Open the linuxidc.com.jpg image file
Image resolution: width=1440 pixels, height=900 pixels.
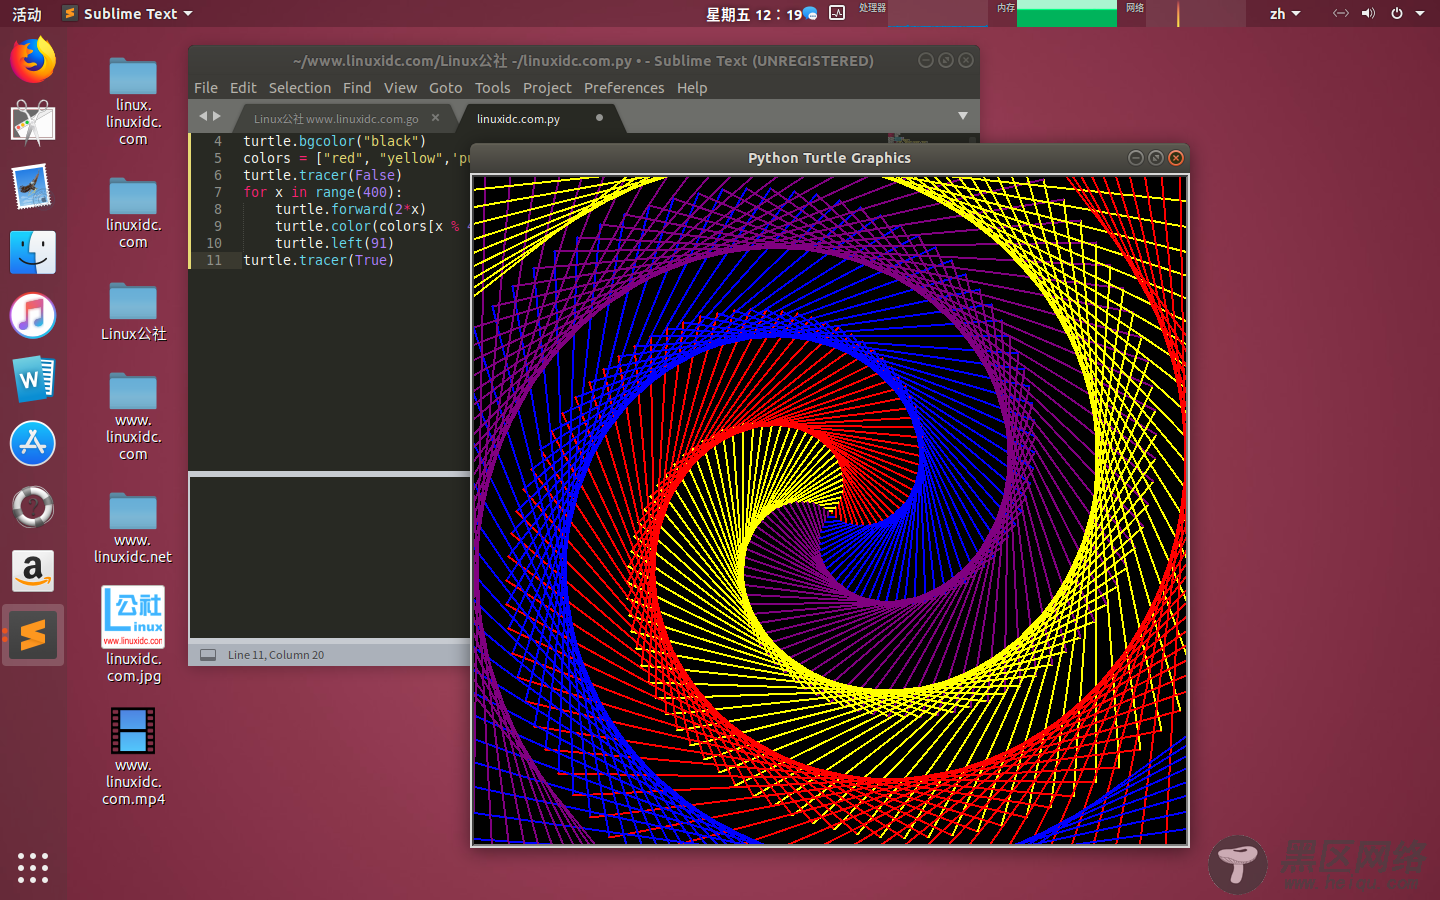pos(133,635)
